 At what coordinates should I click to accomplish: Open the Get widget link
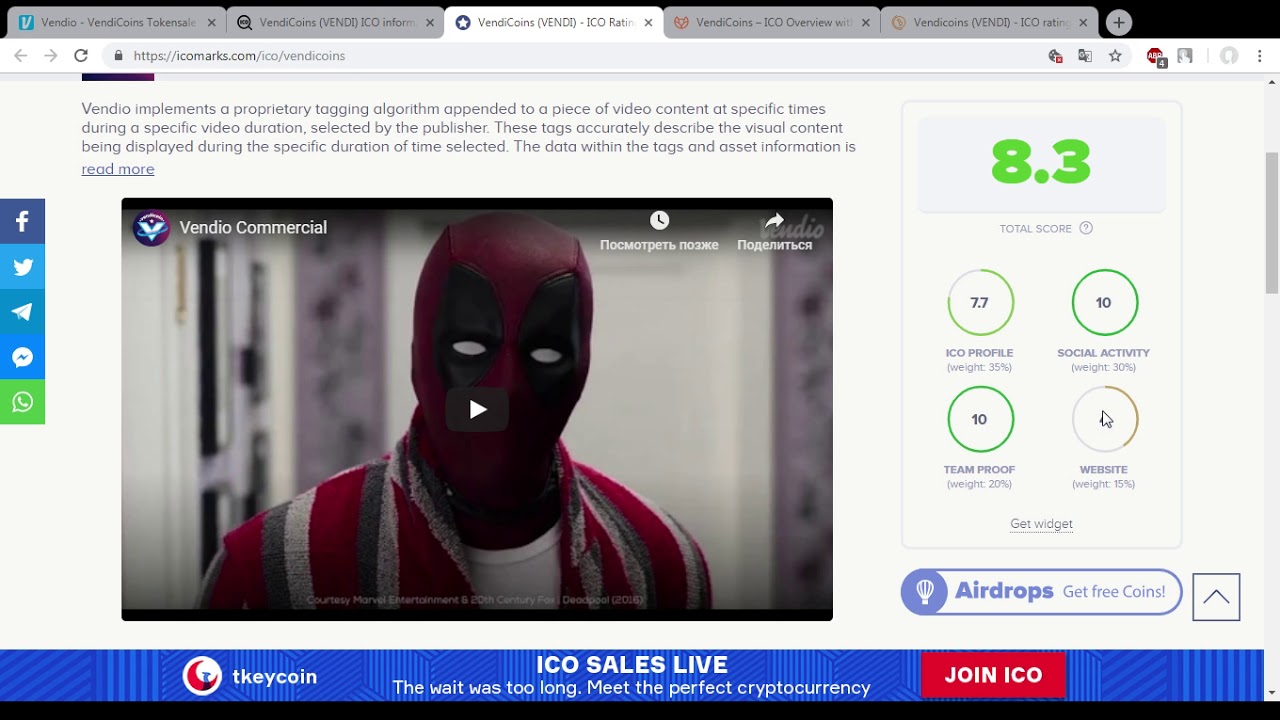pyautogui.click(x=1041, y=524)
